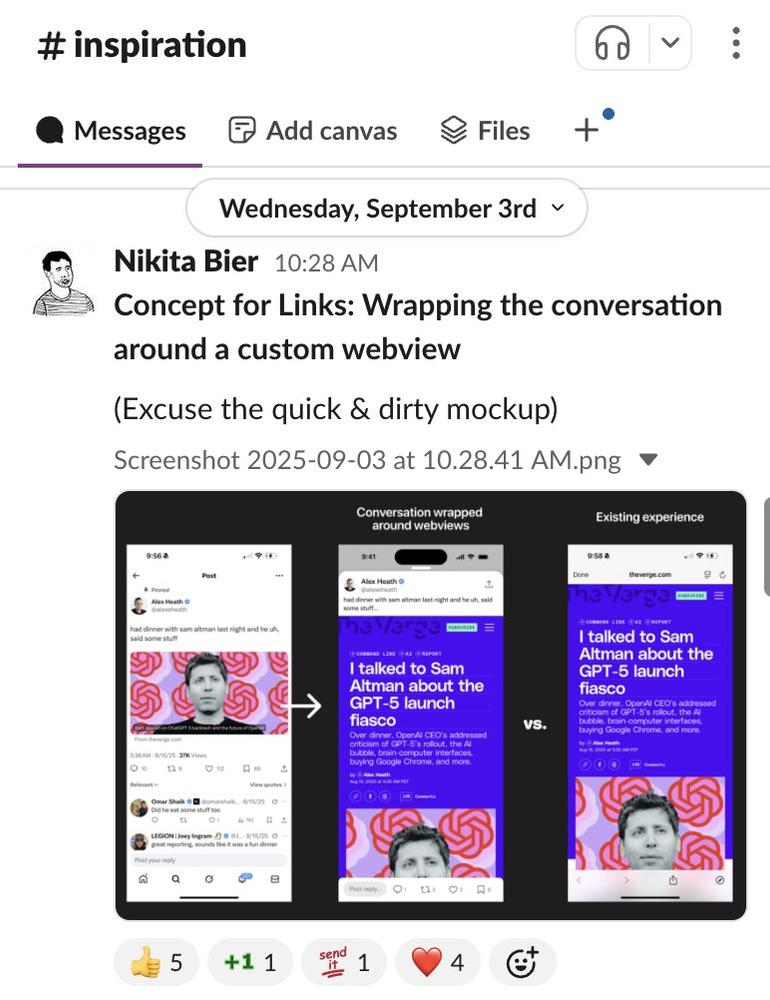
Task: Open the channel more options menu
Action: pyautogui.click(x=736, y=43)
